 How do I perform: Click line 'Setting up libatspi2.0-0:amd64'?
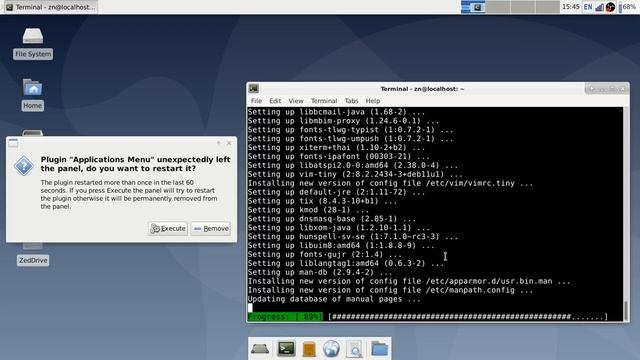(353, 166)
